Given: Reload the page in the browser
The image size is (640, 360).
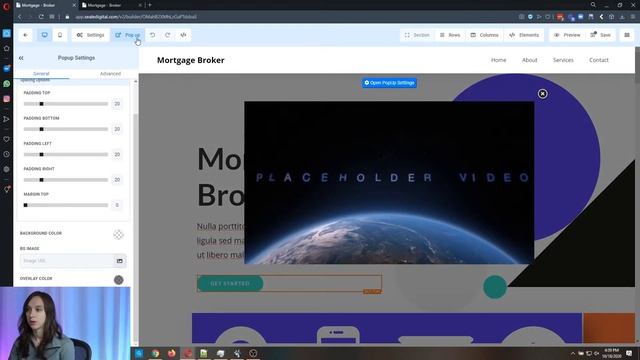Looking at the screenshot, I should click(41, 17).
